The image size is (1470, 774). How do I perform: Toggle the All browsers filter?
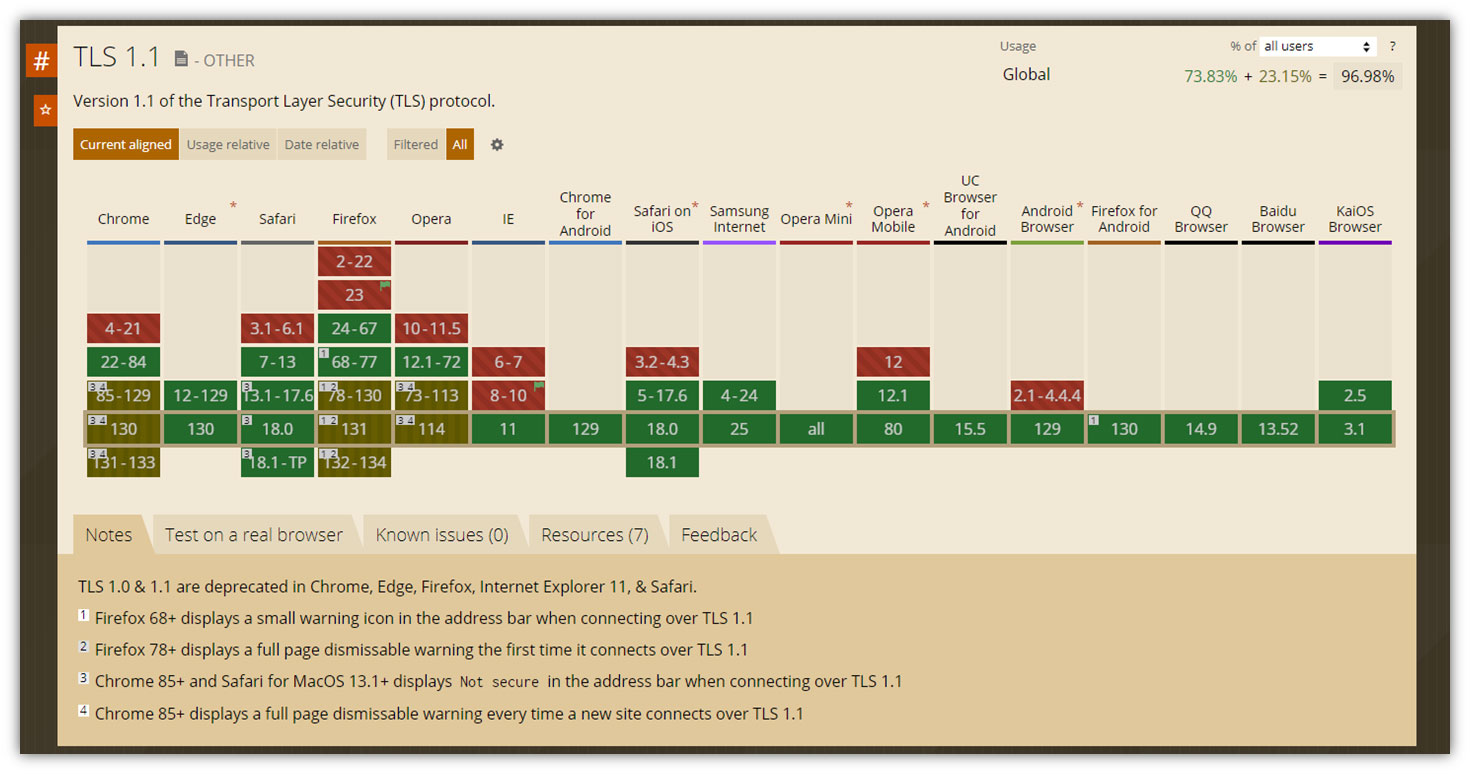tap(460, 144)
